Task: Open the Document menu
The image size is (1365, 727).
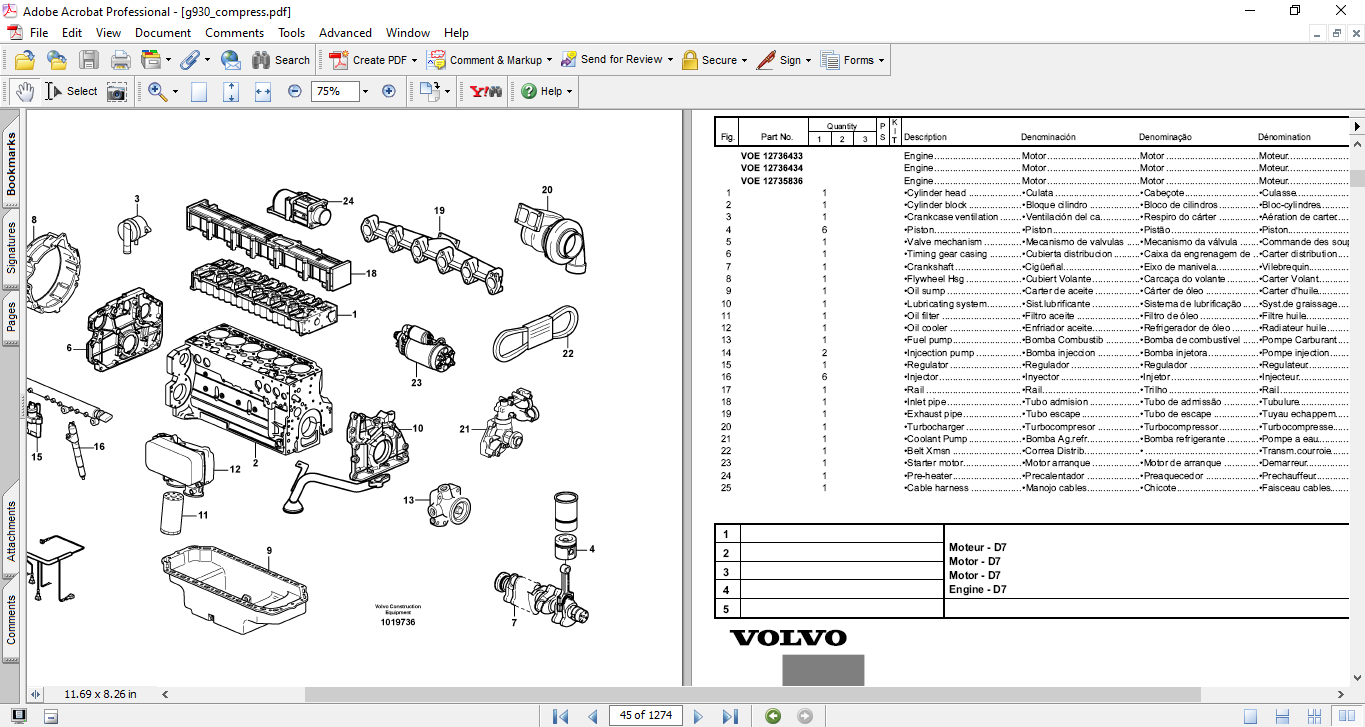Action: point(163,33)
